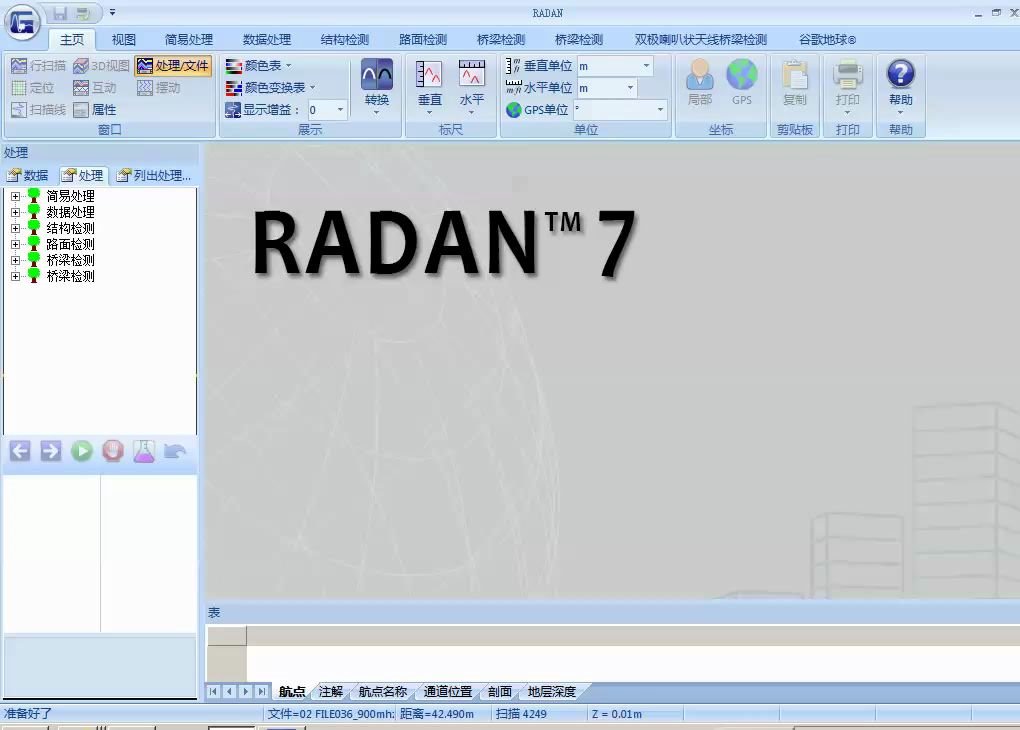Toggle the 处理/文件 display mode

click(172, 66)
